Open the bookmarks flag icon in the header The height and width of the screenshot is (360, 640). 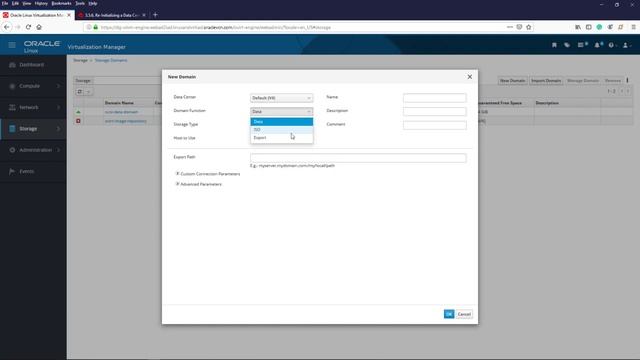pos(554,45)
